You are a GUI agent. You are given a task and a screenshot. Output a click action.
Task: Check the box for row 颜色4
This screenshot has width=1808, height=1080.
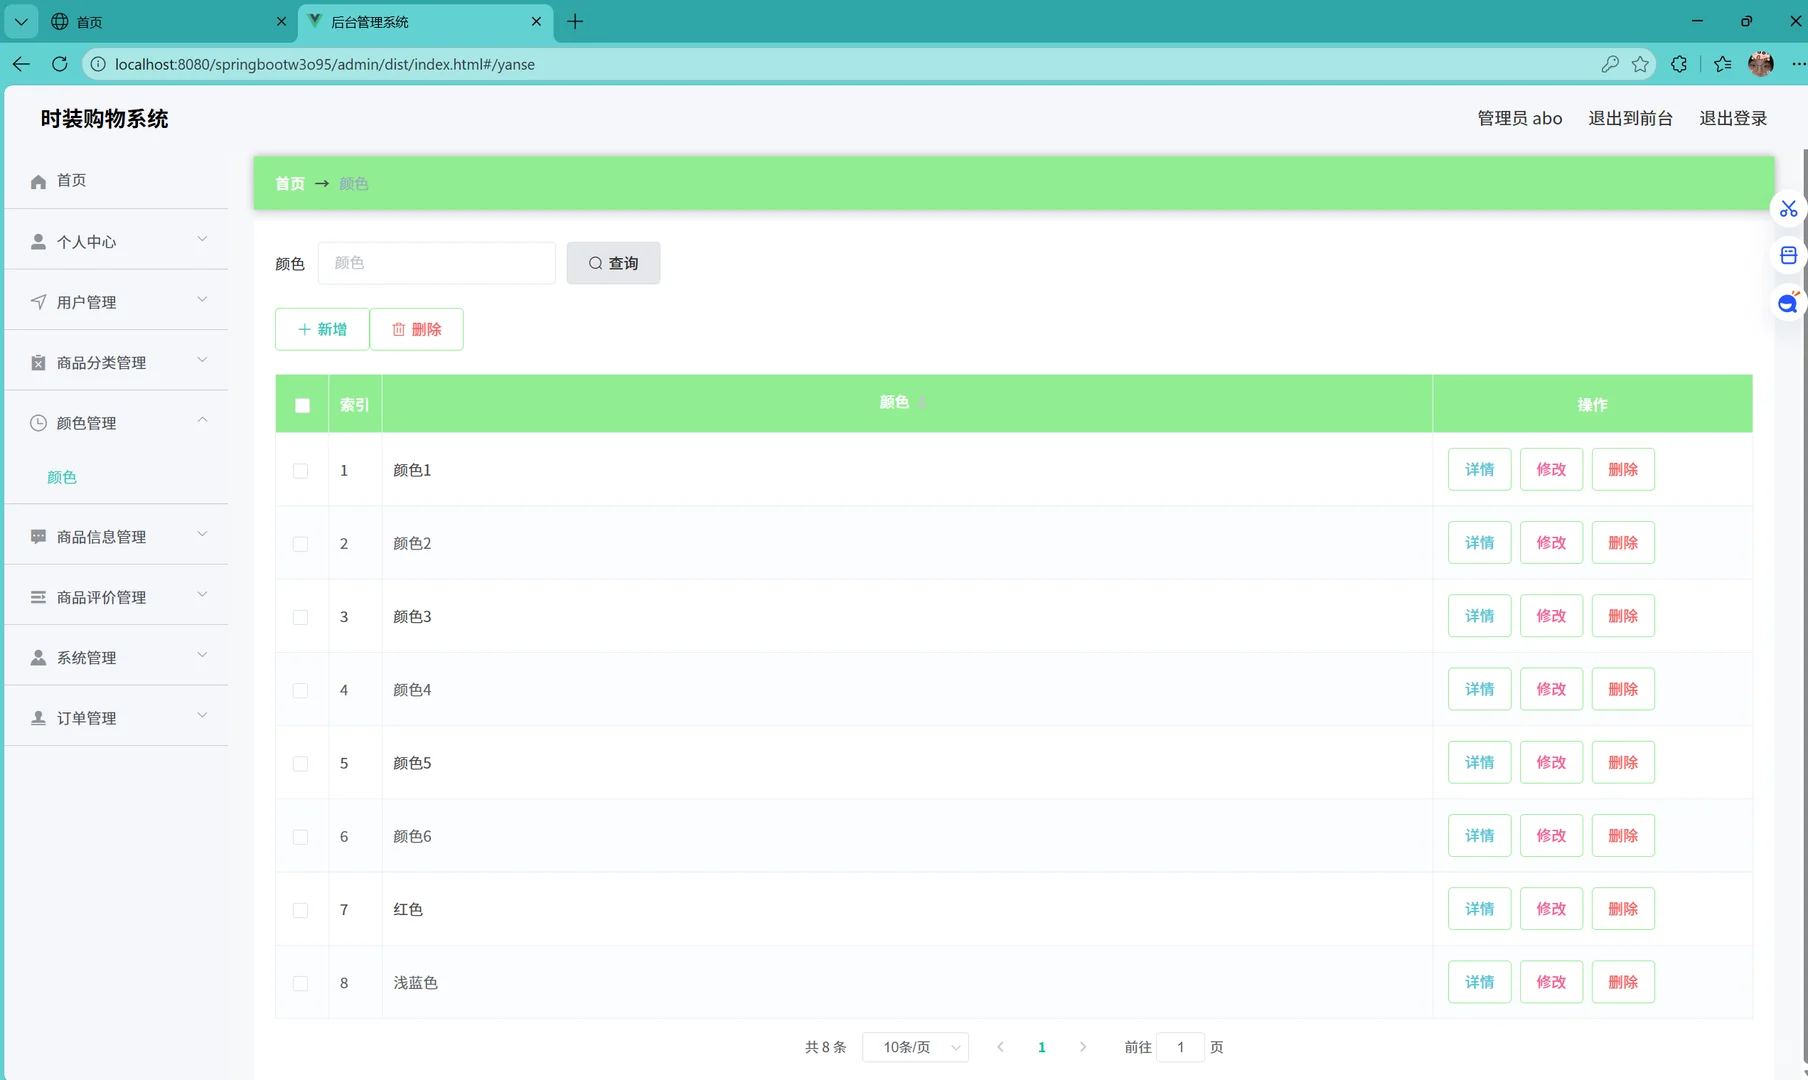tap(300, 690)
